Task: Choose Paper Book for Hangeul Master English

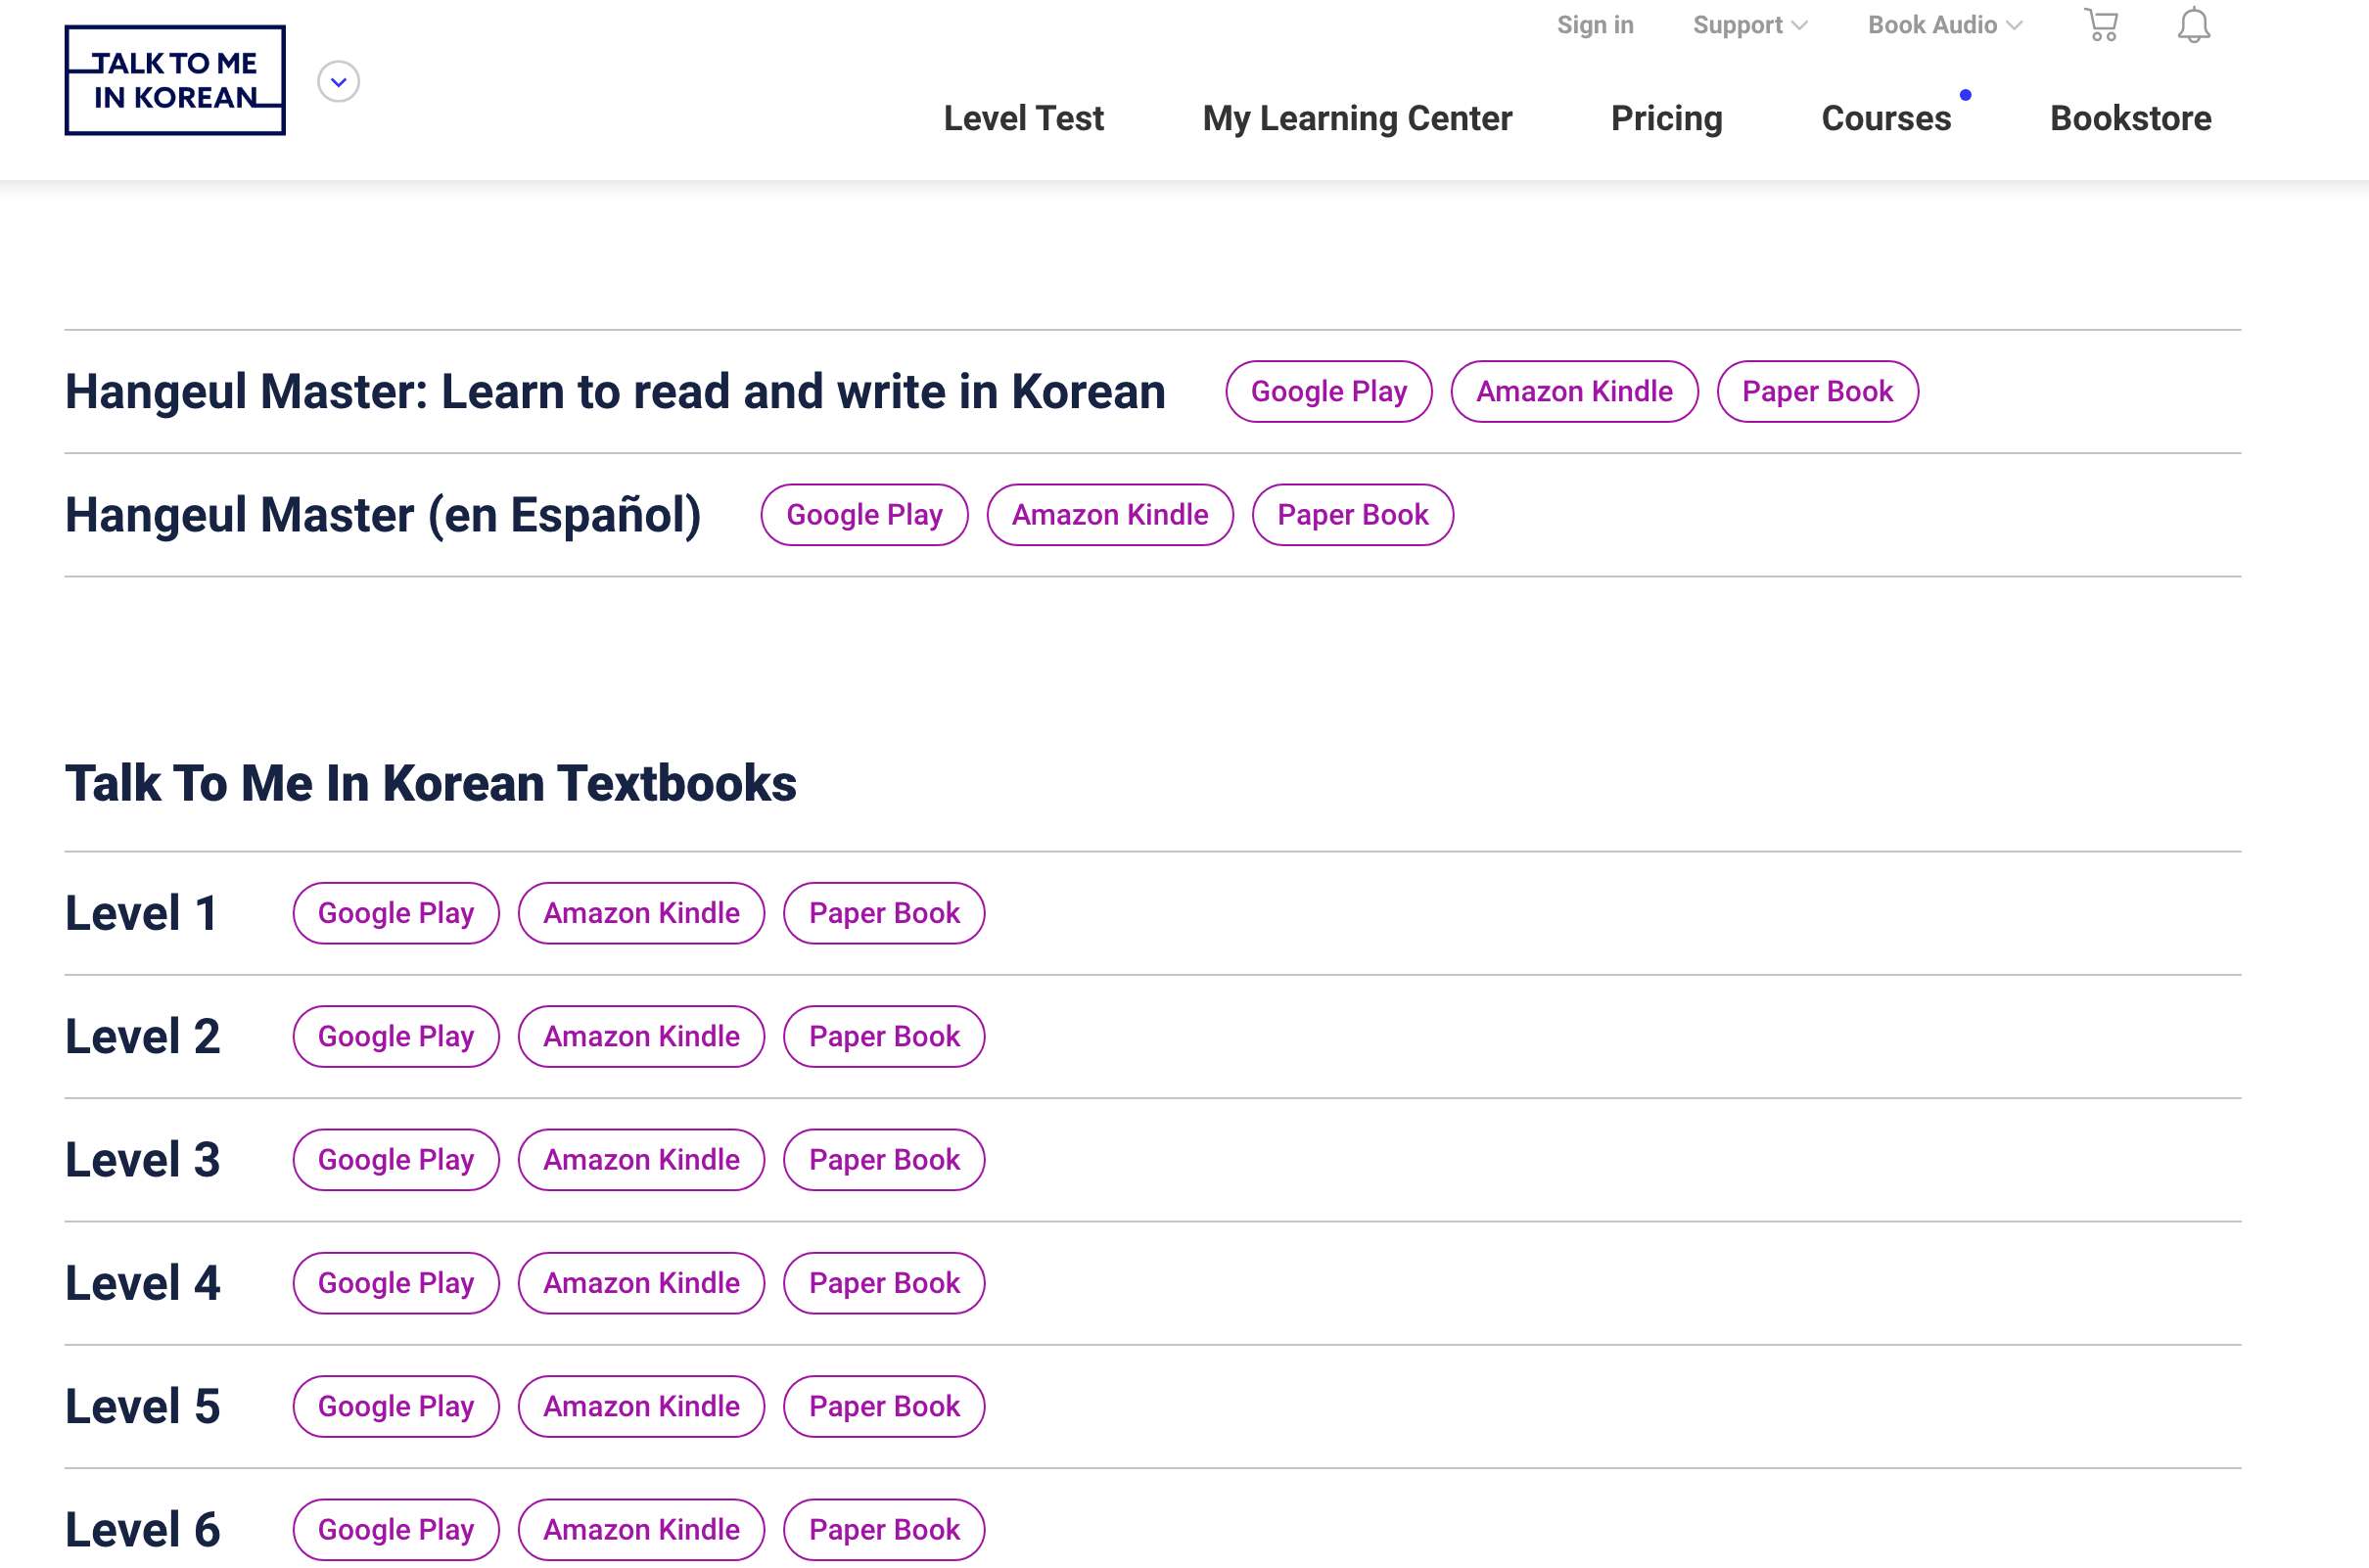Action: tap(1817, 391)
